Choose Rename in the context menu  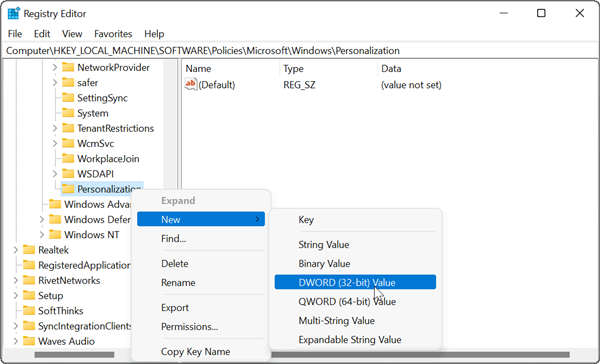(x=201, y=282)
